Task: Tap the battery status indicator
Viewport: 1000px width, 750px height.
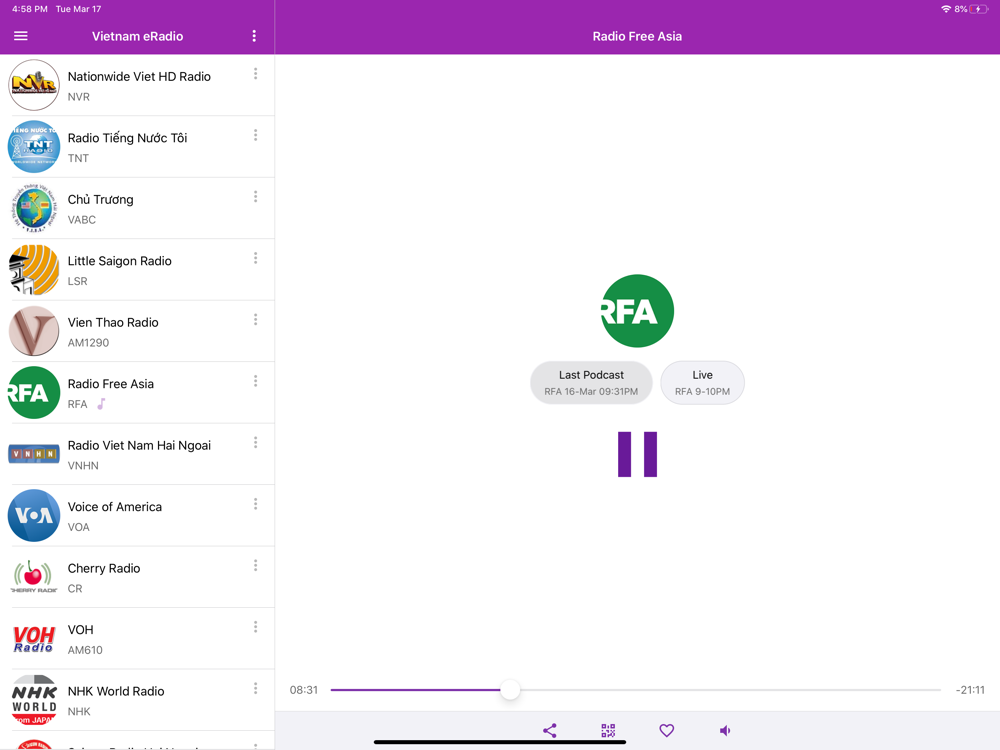Action: point(979,9)
